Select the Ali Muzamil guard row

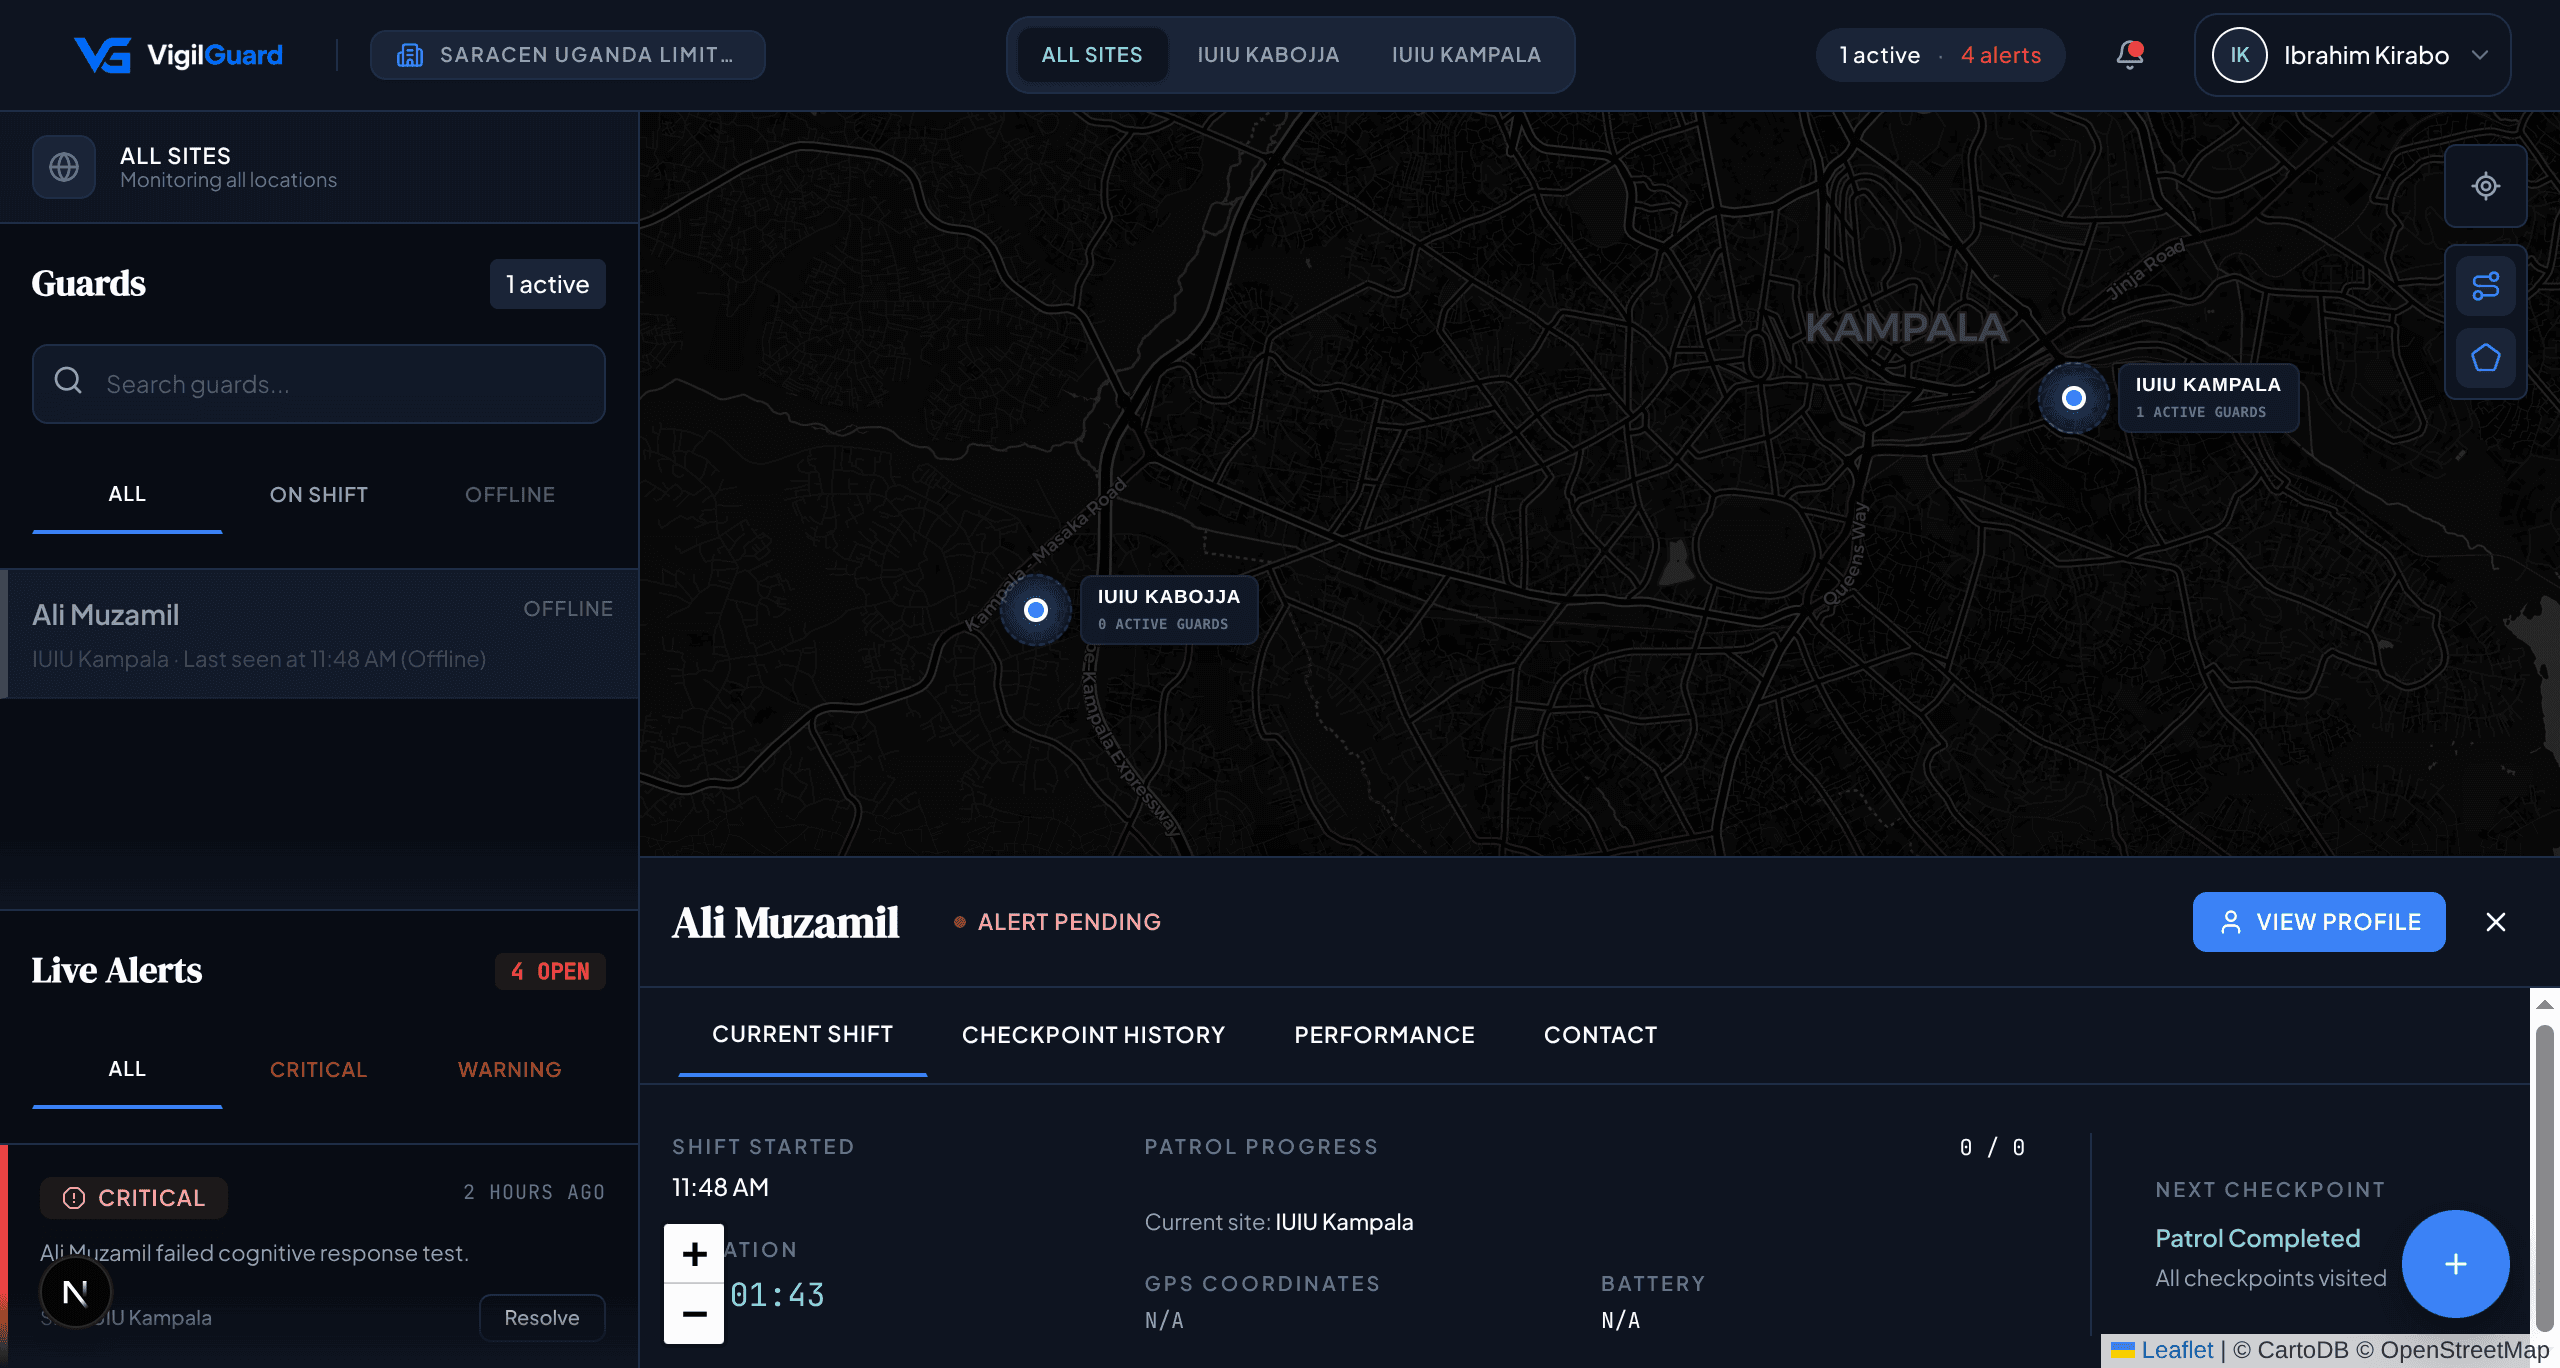[320, 634]
